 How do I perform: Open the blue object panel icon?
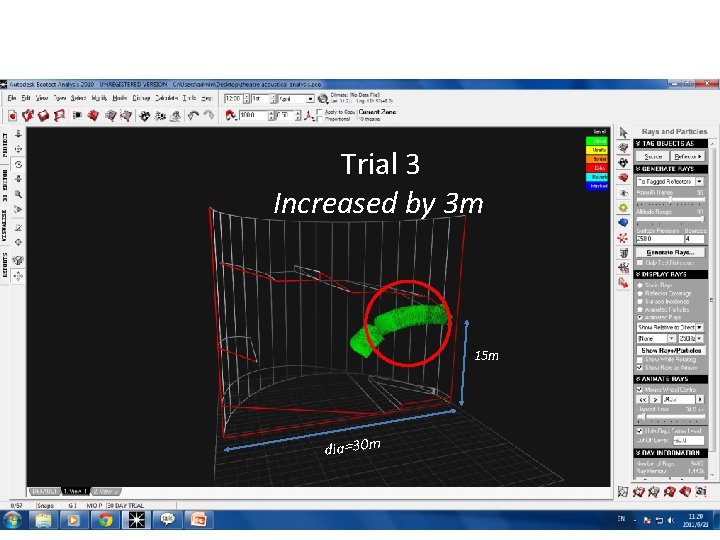click(623, 223)
